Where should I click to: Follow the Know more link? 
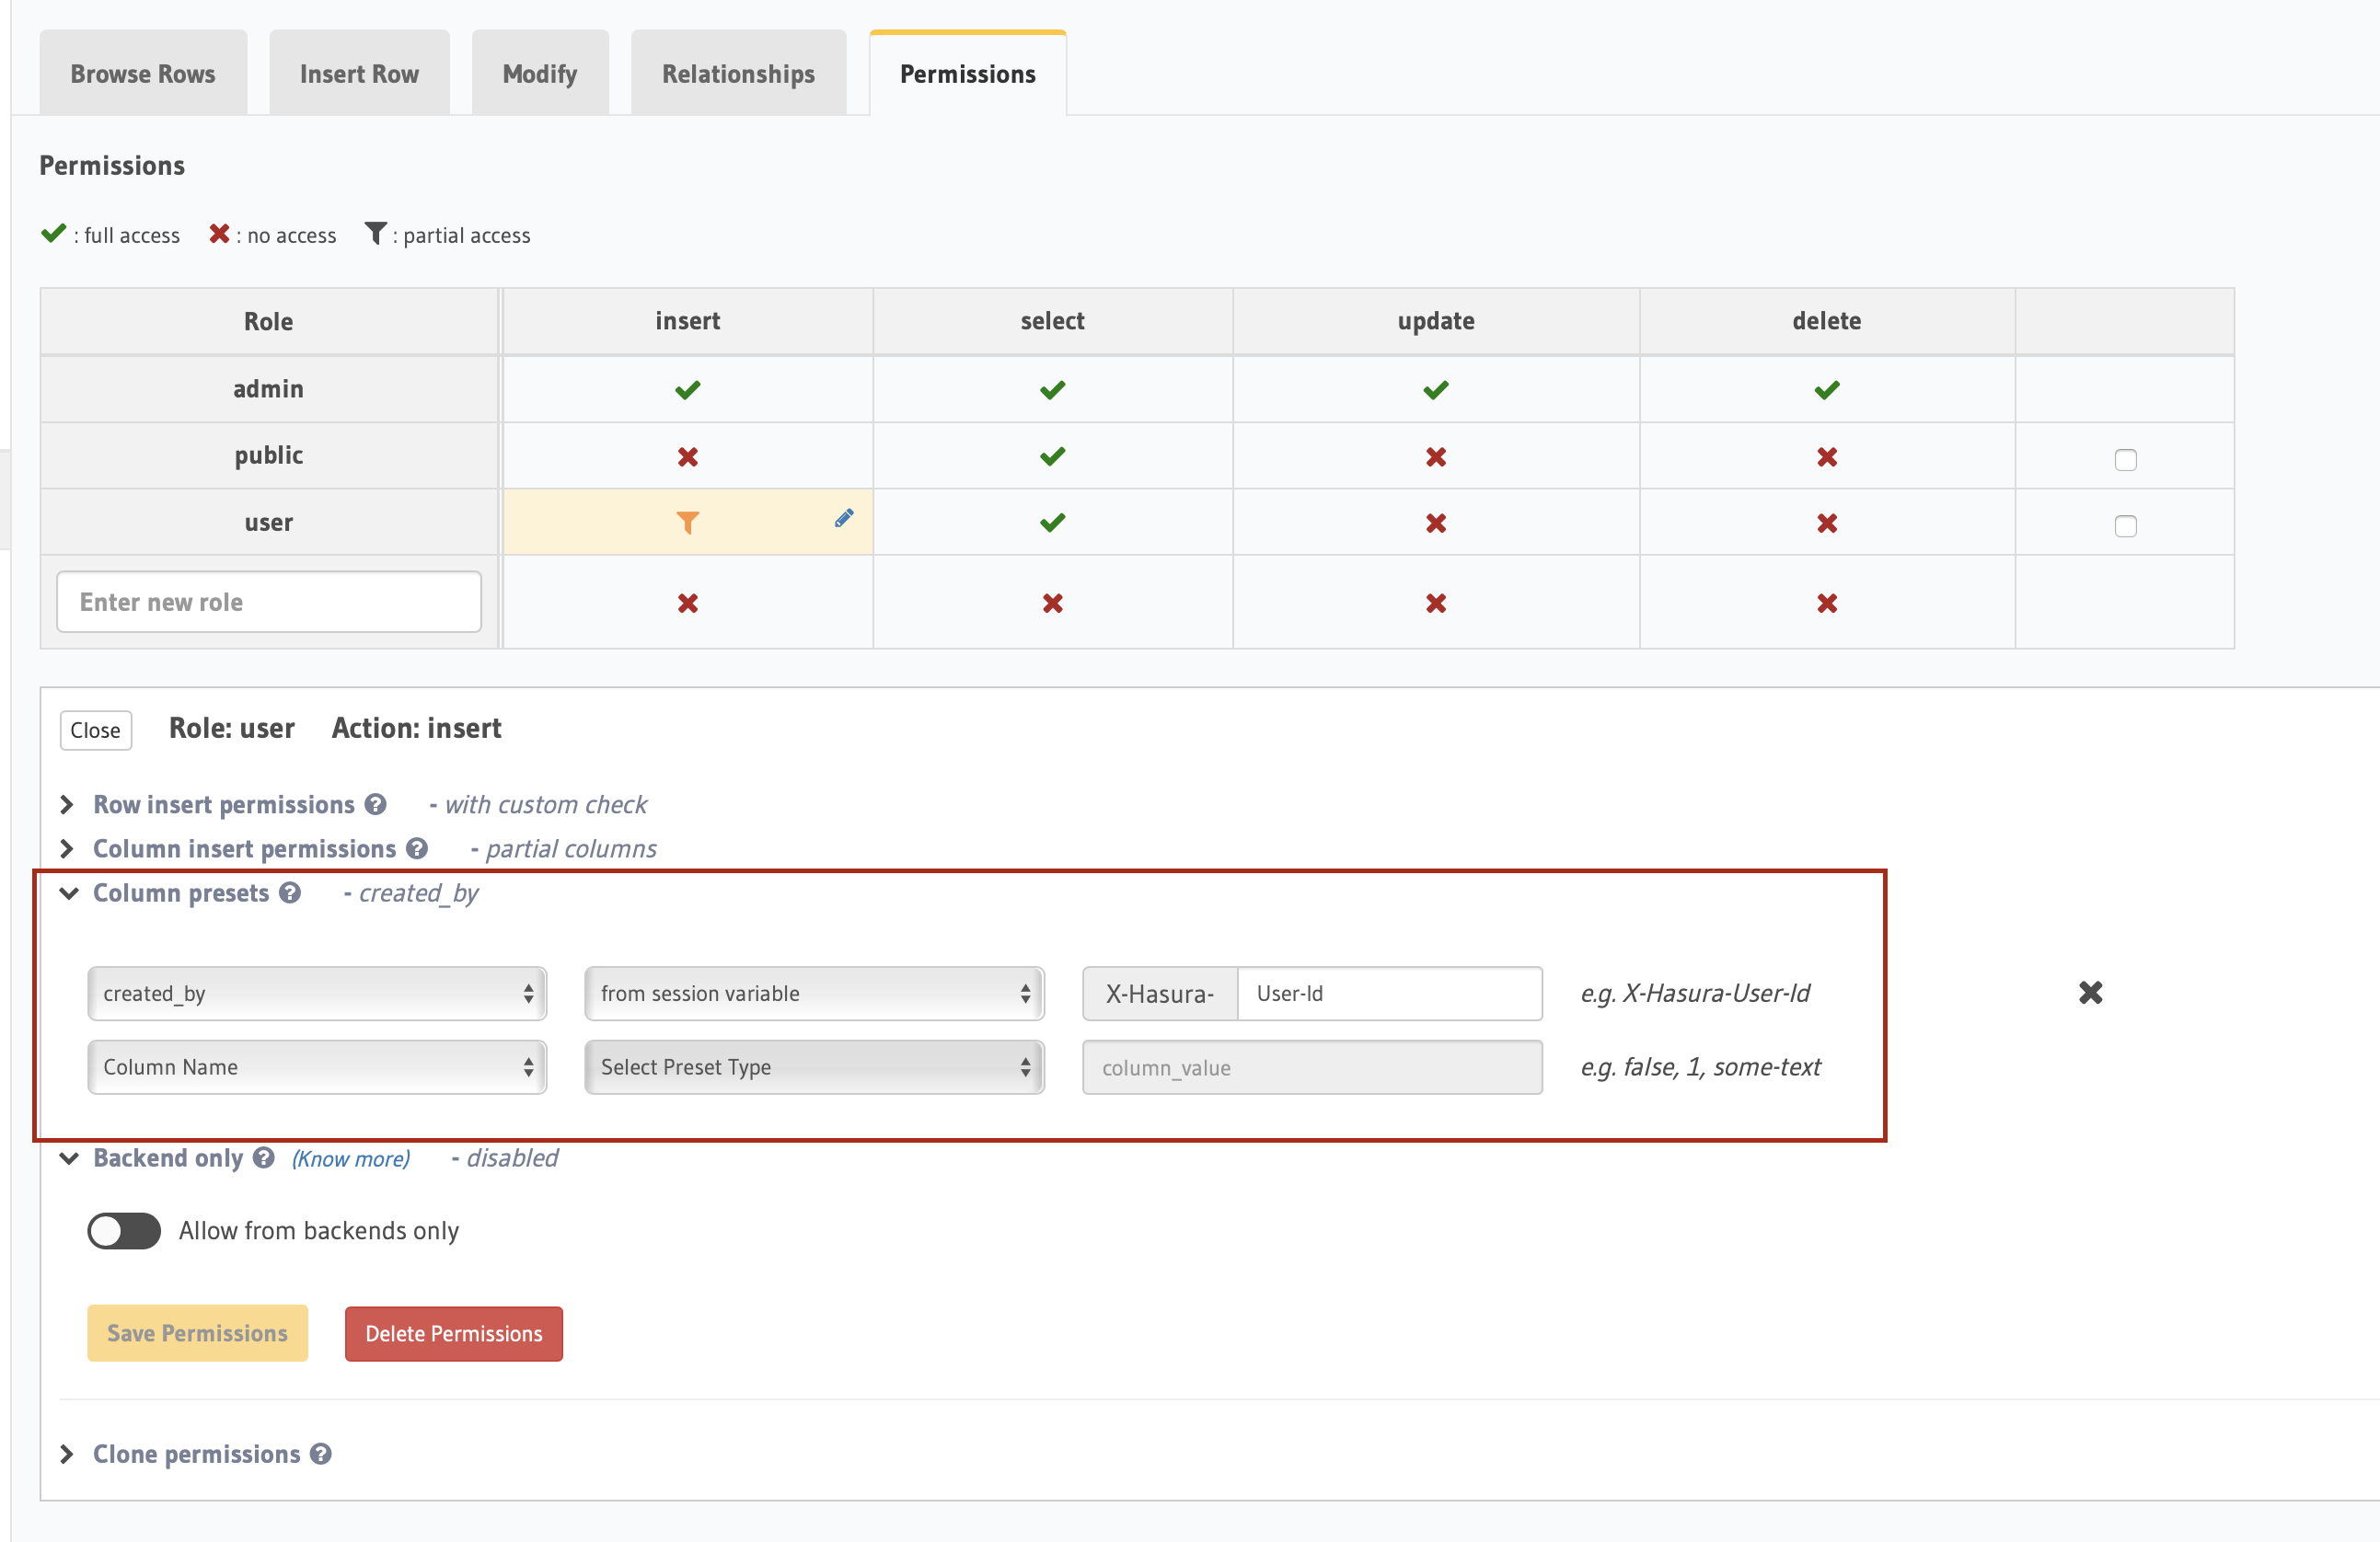click(x=351, y=1158)
